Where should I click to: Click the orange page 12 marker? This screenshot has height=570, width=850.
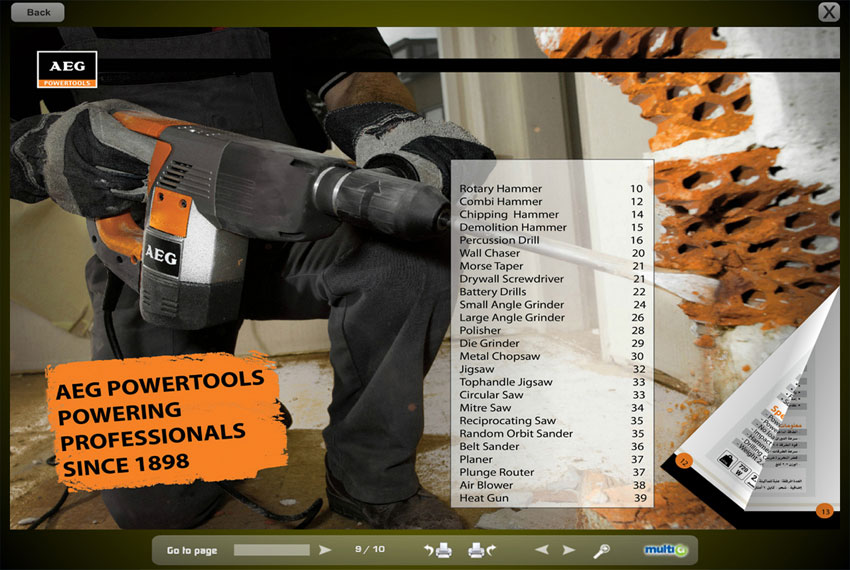[684, 462]
